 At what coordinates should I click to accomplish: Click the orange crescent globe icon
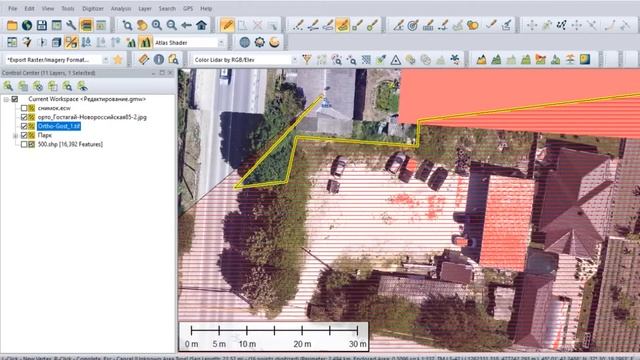pyautogui.click(x=274, y=42)
